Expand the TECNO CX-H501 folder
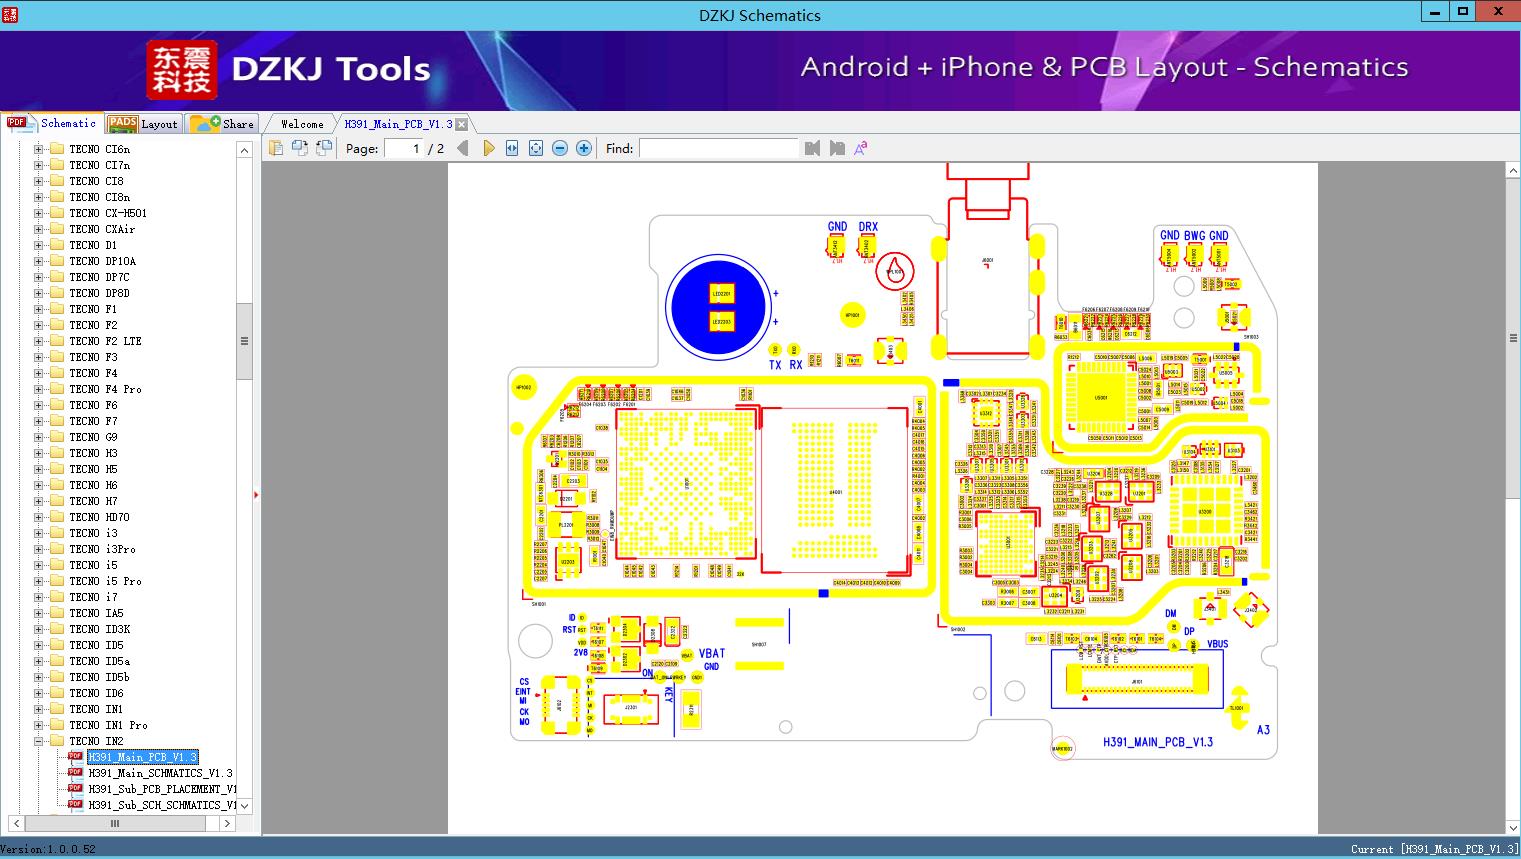1521x859 pixels. pos(38,213)
